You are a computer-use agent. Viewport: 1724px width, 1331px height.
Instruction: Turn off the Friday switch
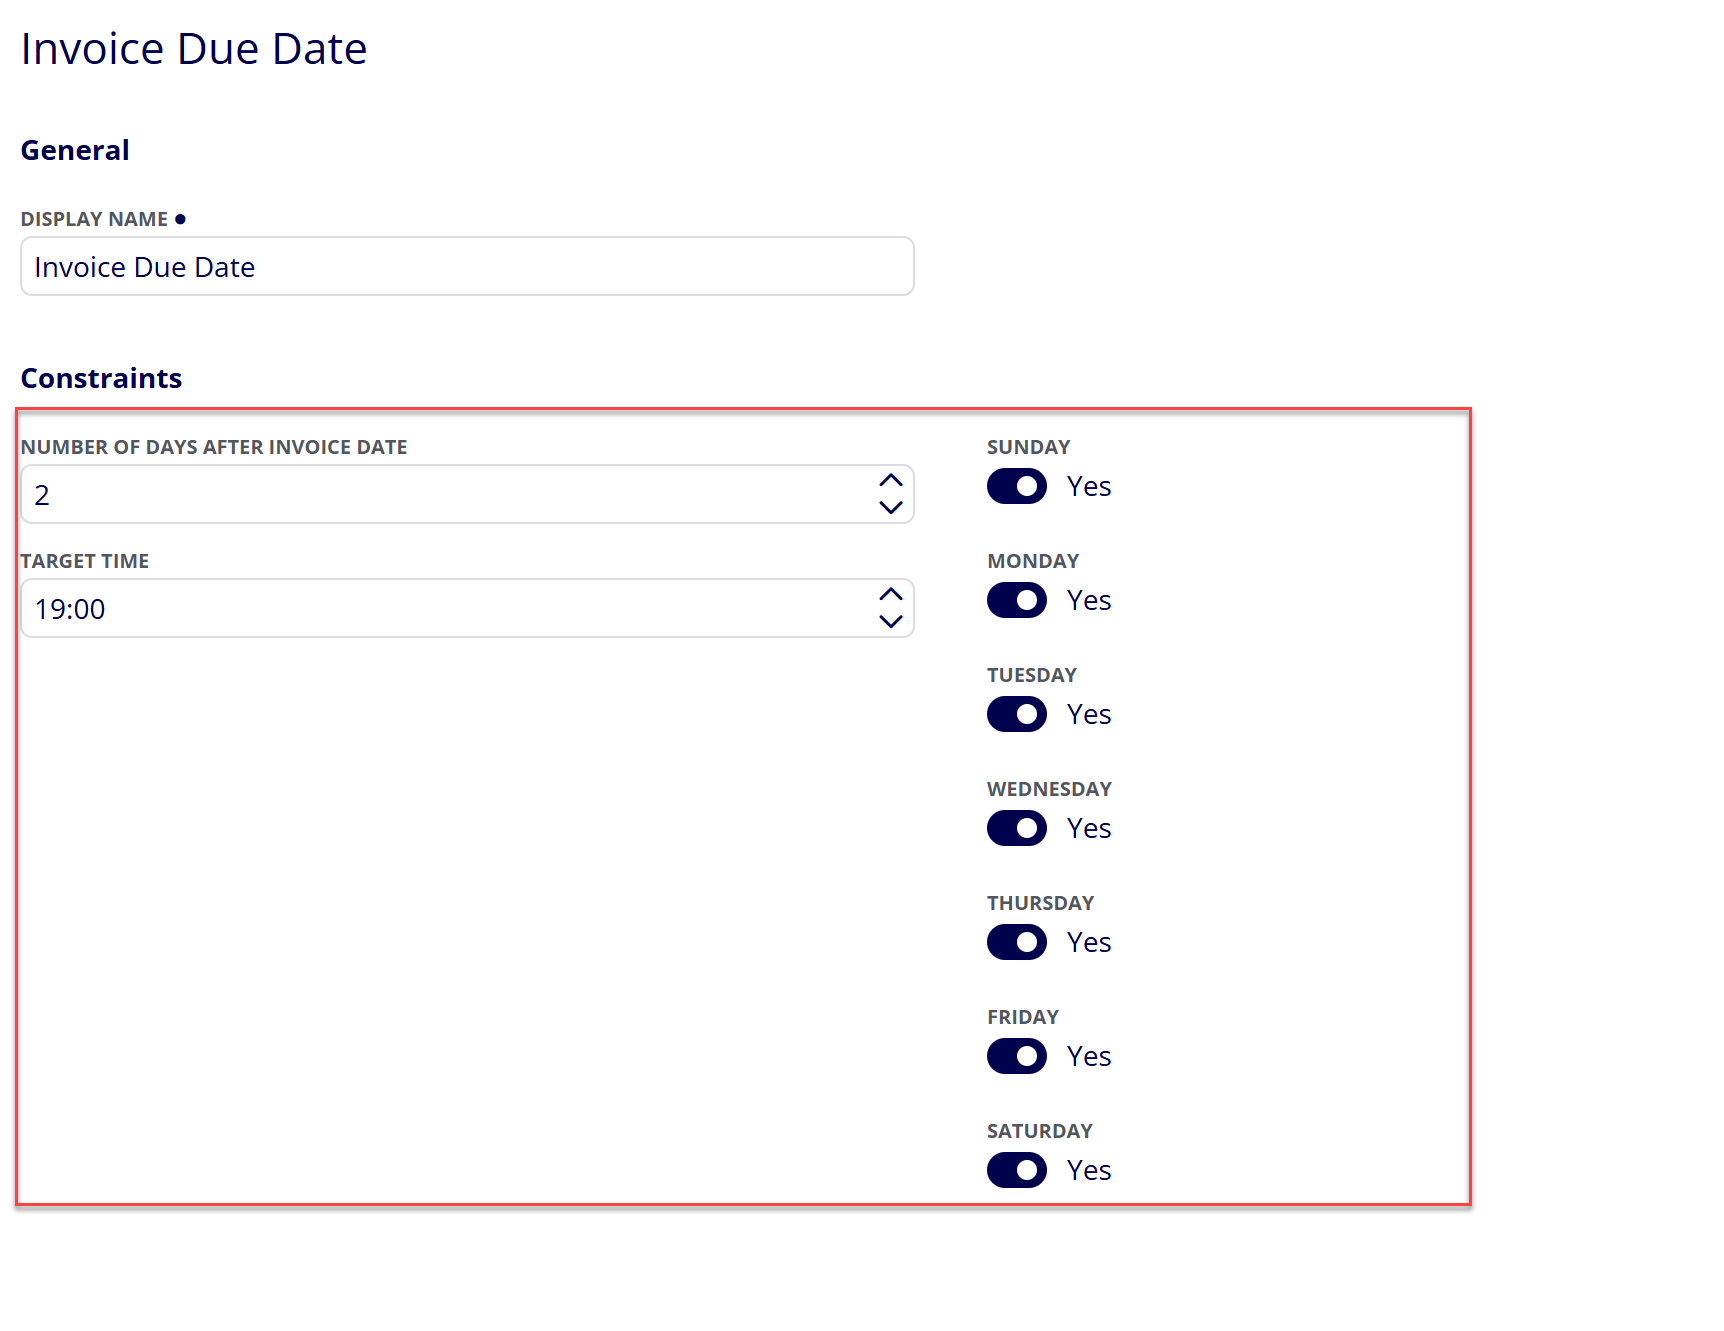[x=1017, y=1056]
